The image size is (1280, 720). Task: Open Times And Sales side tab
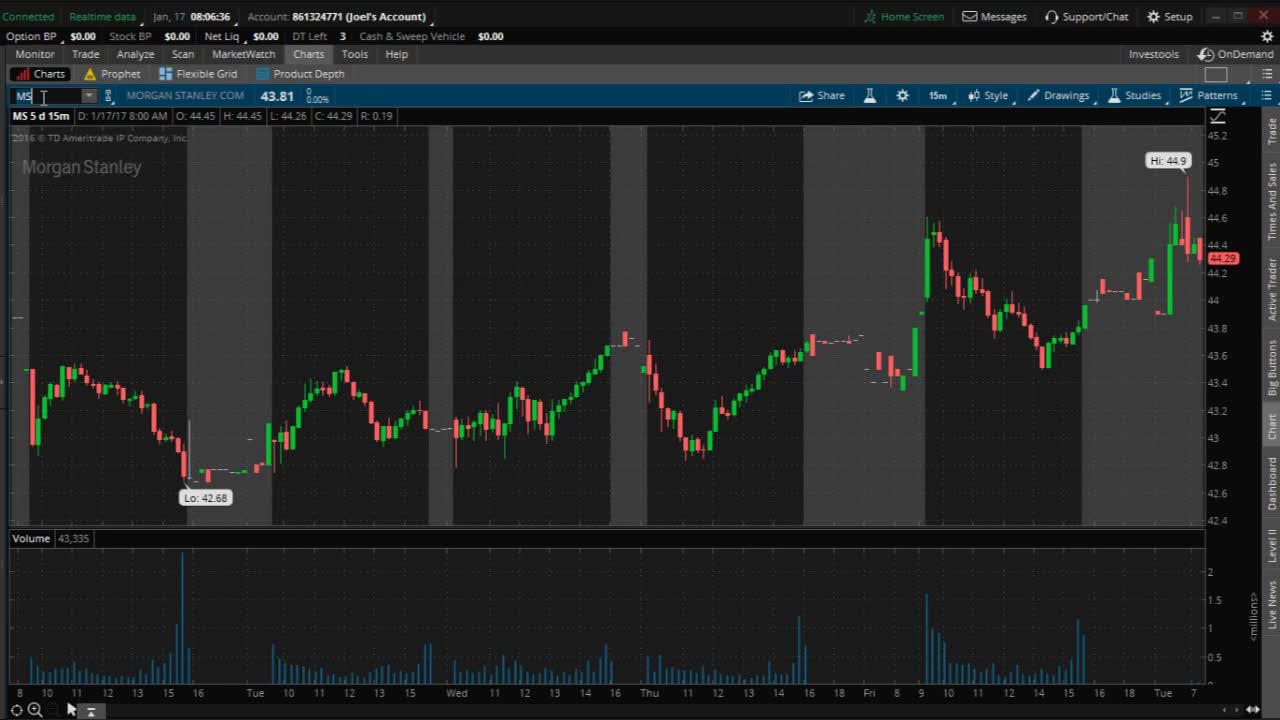(1272, 201)
